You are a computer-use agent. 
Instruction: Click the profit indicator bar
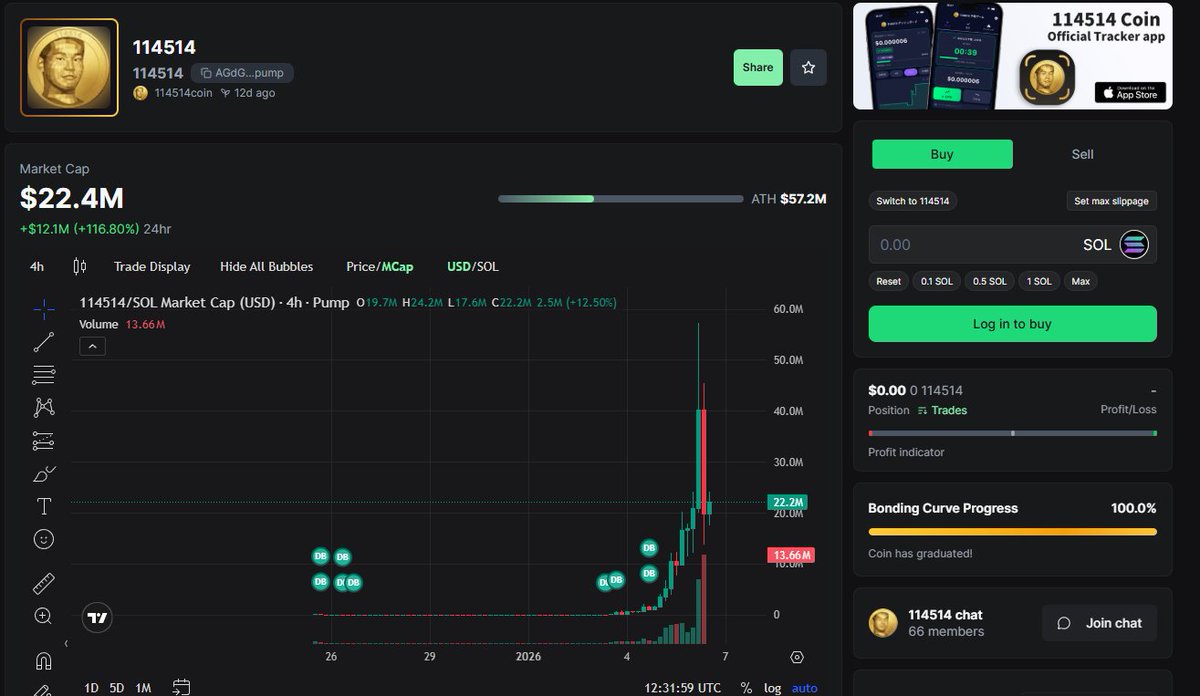[1012, 433]
